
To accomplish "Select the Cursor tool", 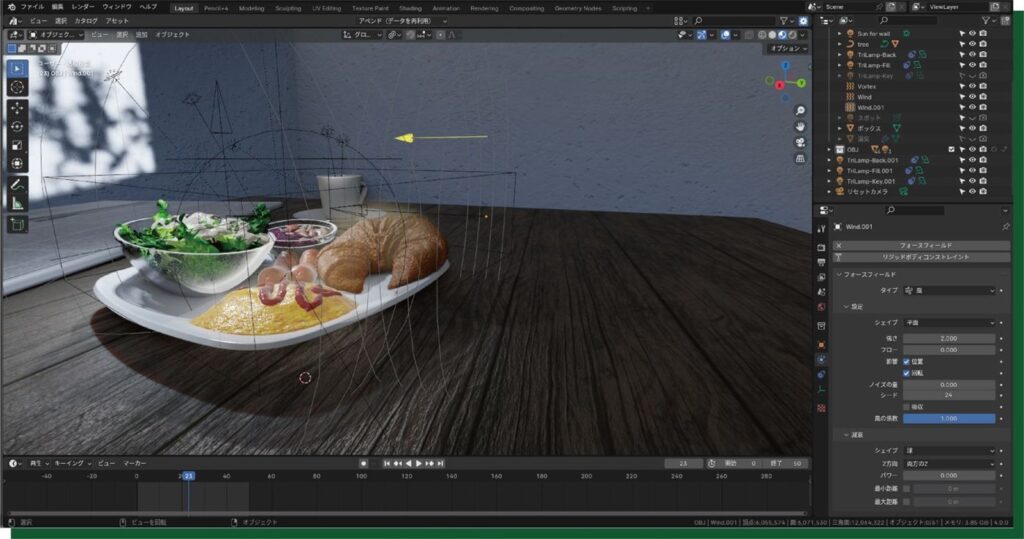I will click(18, 88).
